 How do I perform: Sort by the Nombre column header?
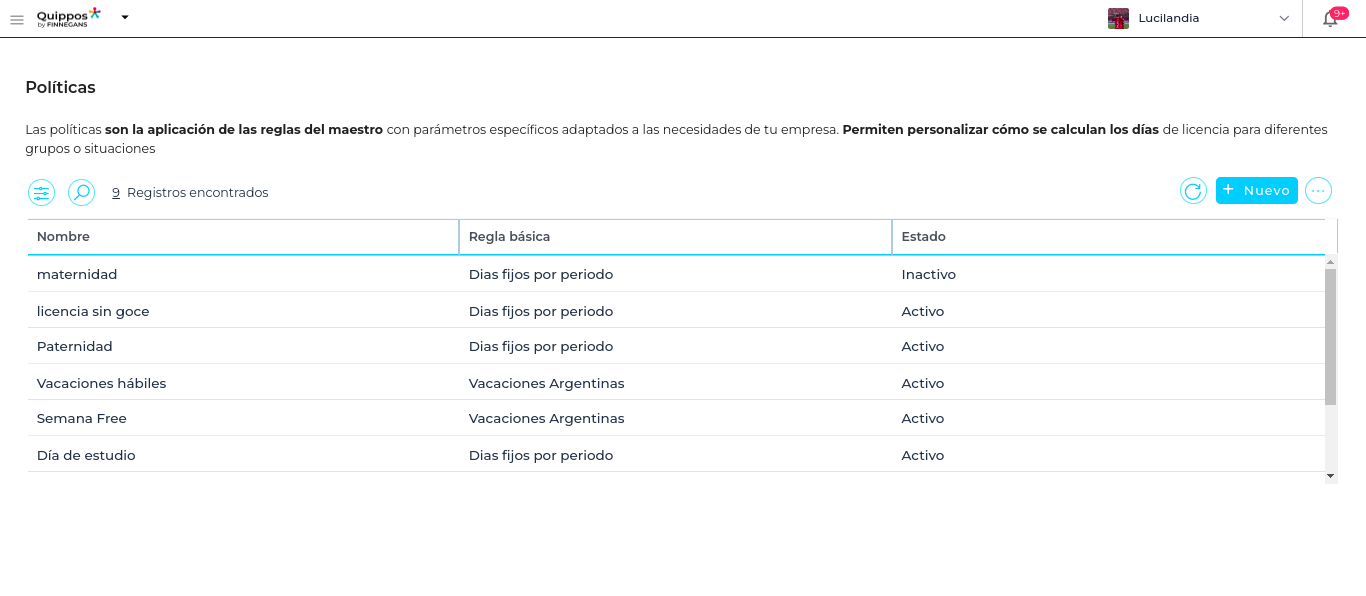coord(63,237)
